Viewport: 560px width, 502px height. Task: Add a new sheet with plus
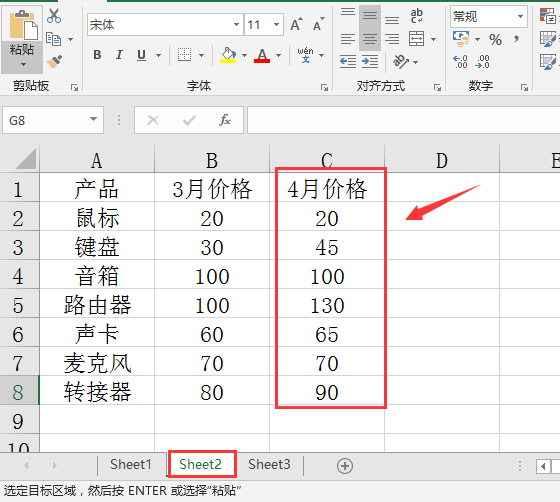[345, 466]
